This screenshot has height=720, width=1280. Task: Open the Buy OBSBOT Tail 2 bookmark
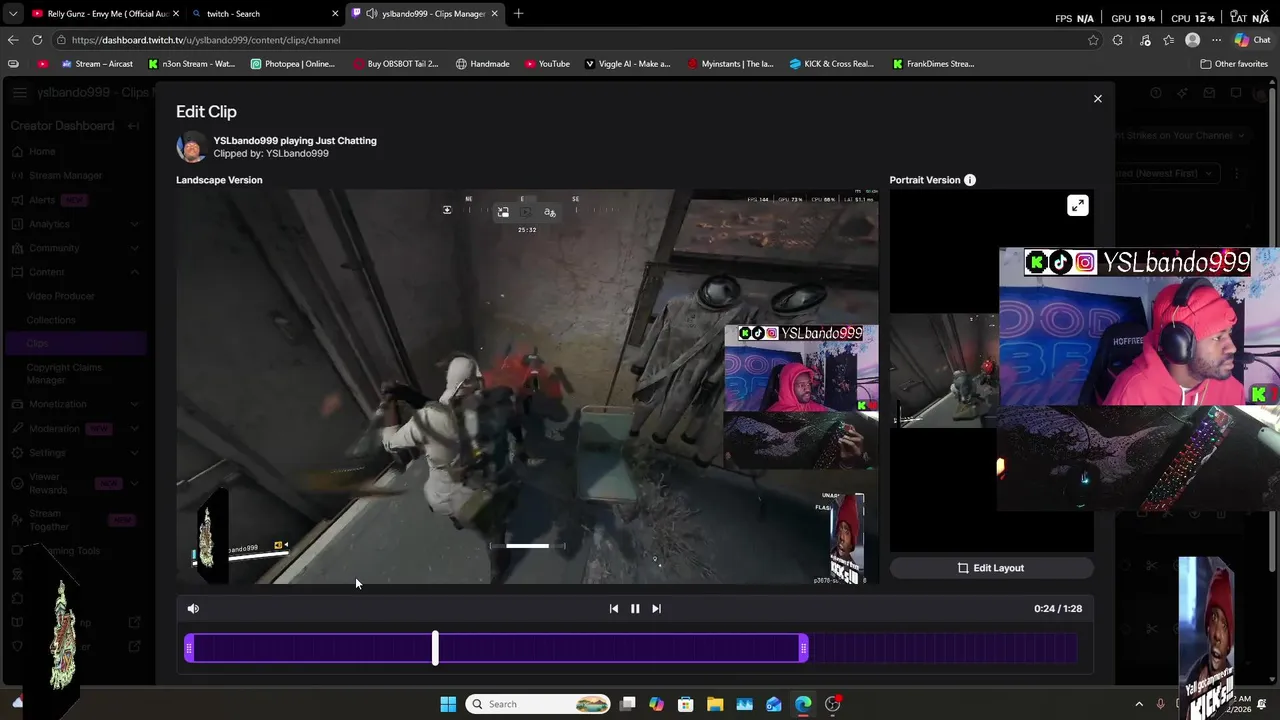[396, 64]
